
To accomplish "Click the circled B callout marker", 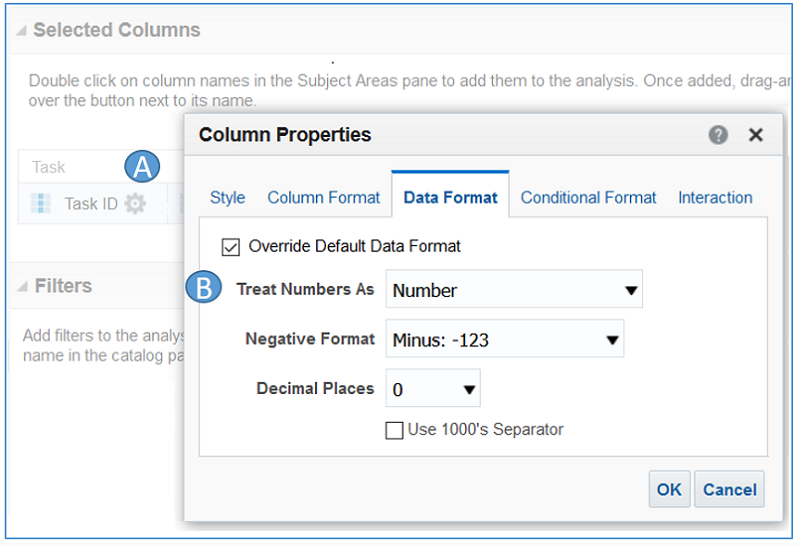I will tap(204, 289).
